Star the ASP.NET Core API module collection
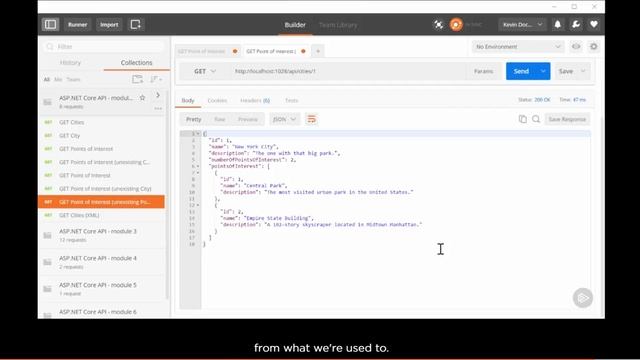The width and height of the screenshot is (640, 360). [142, 98]
